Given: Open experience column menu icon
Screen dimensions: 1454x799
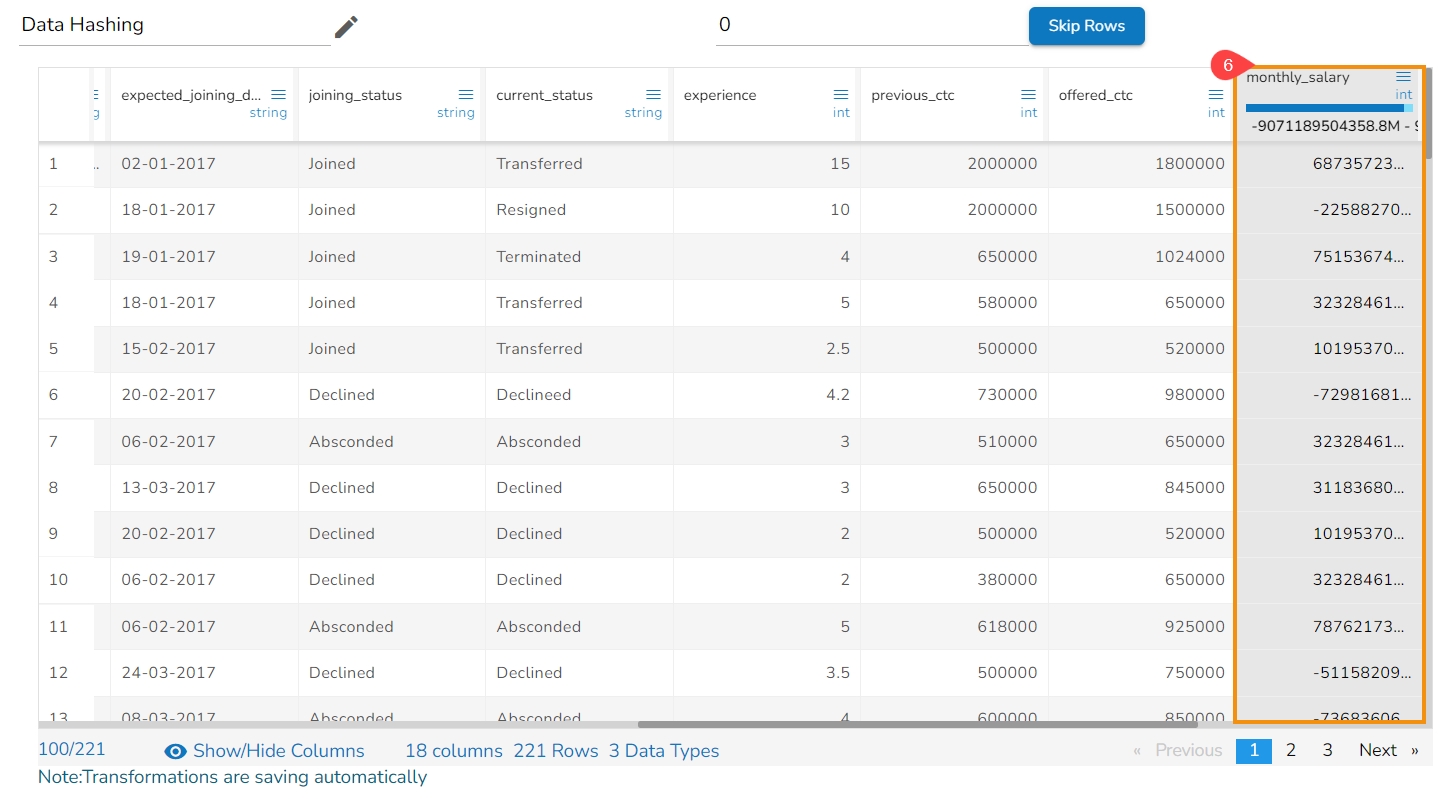Looking at the screenshot, I should tap(841, 95).
